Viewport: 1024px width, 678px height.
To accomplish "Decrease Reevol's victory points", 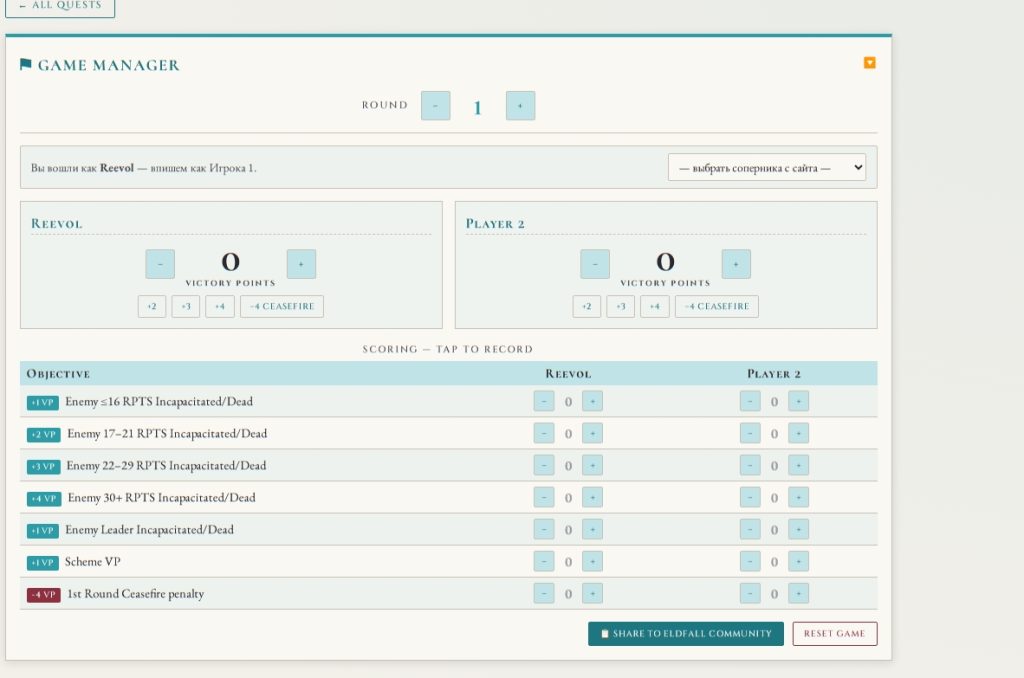I will pyautogui.click(x=160, y=264).
